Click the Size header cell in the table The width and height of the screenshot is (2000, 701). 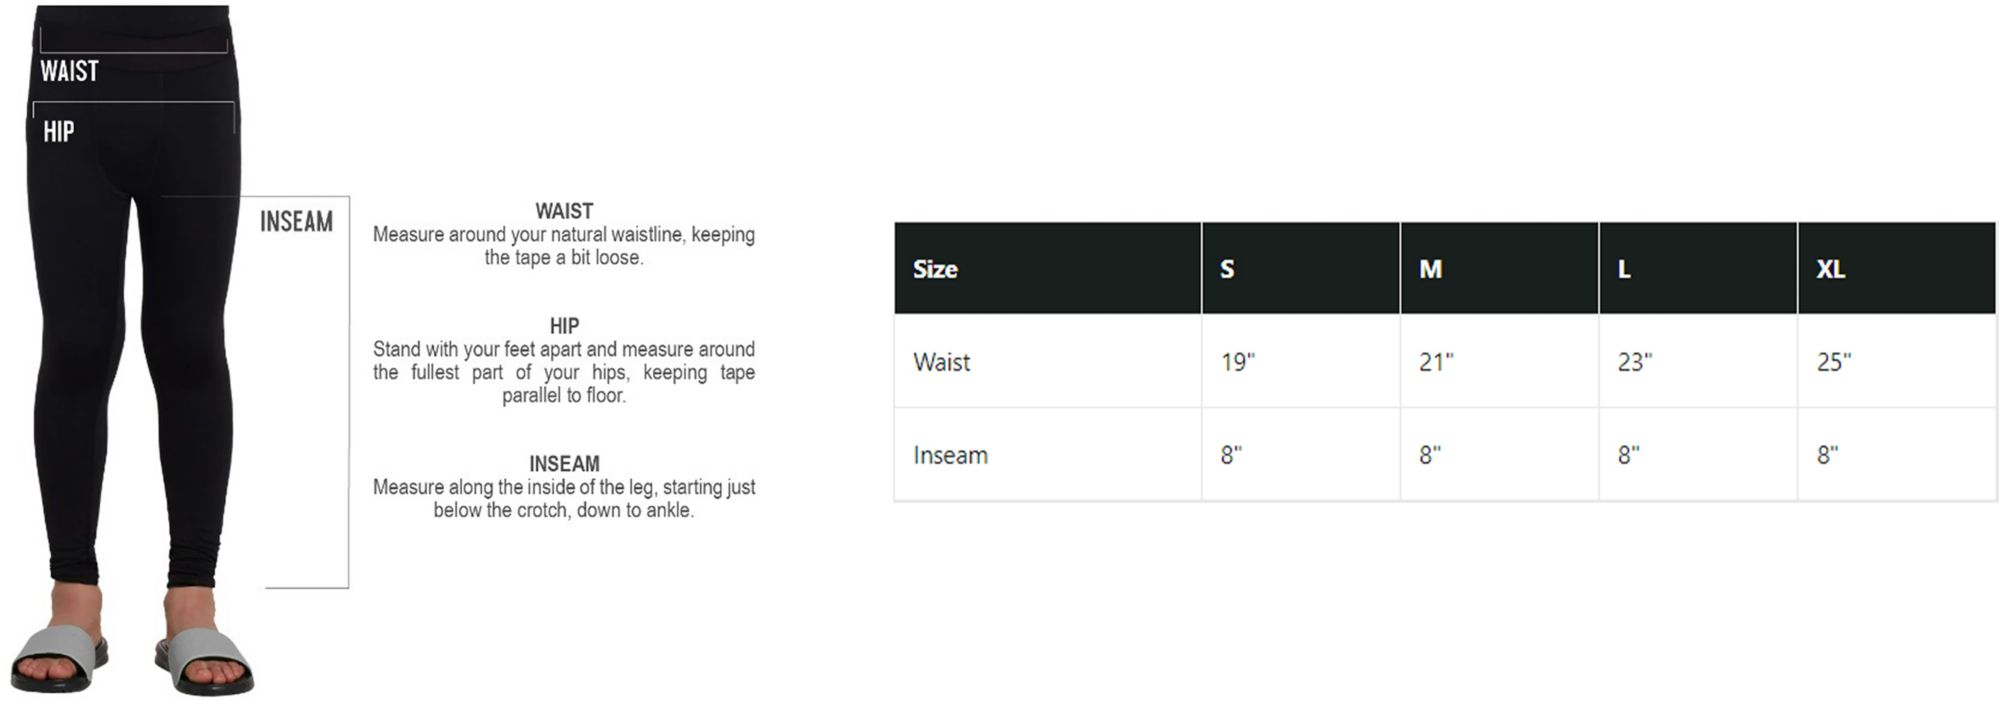[935, 269]
